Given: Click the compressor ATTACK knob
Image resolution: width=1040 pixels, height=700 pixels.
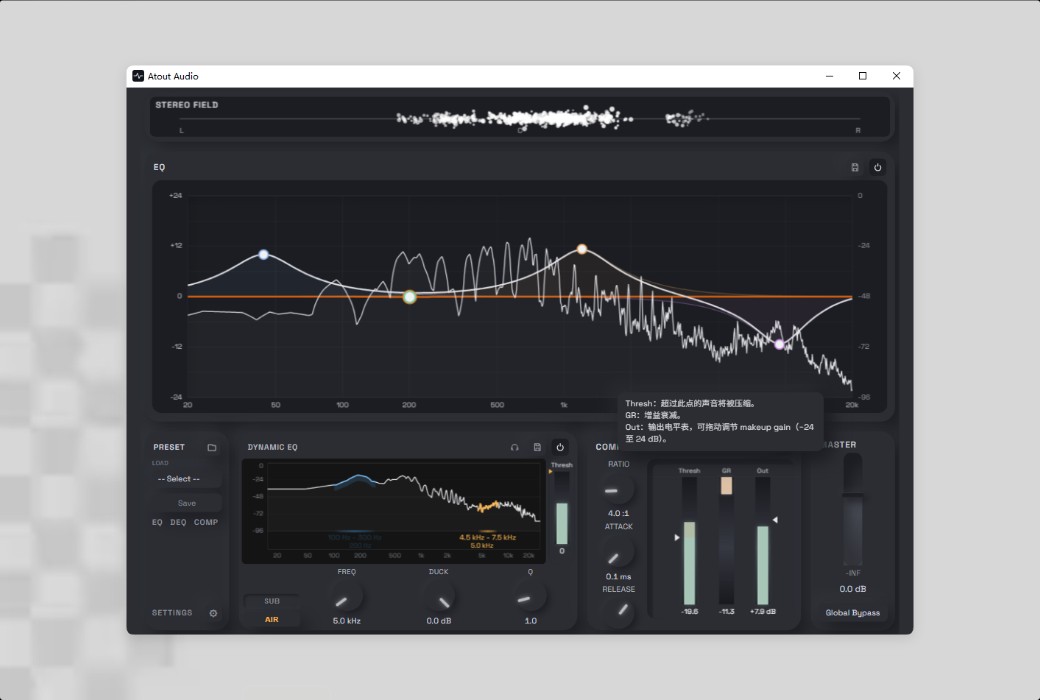Looking at the screenshot, I should pyautogui.click(x=618, y=553).
